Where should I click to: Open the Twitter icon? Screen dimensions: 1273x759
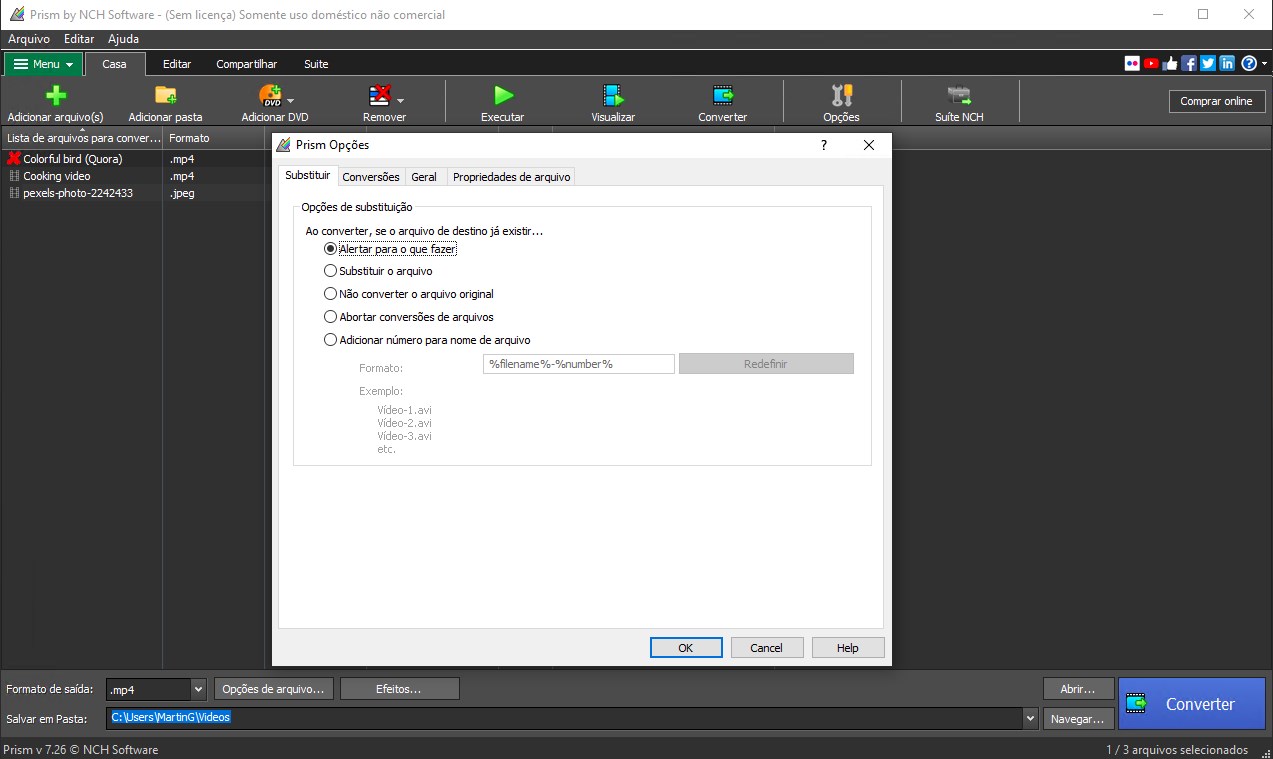click(x=1208, y=63)
